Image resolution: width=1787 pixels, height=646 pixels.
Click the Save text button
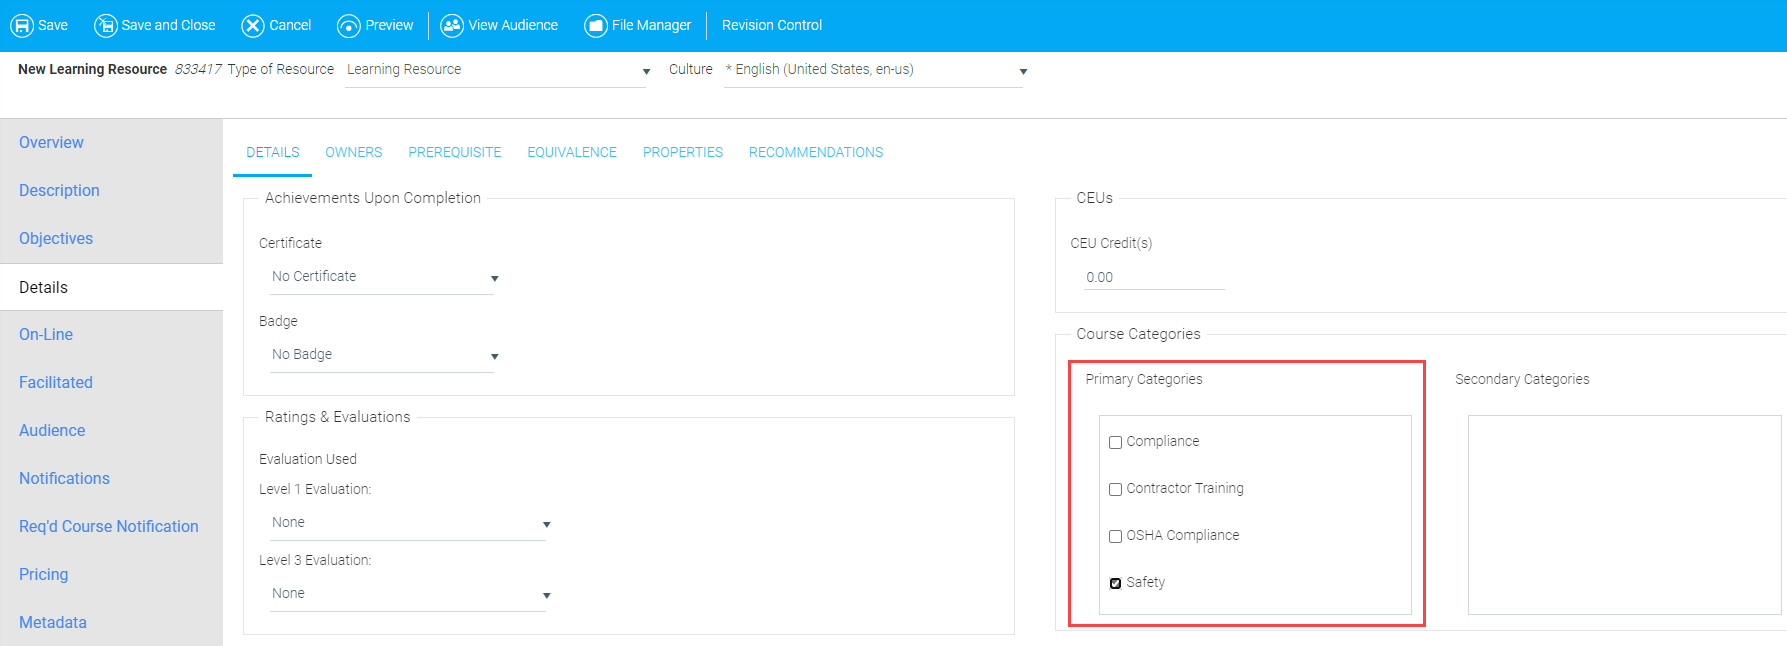(53, 25)
